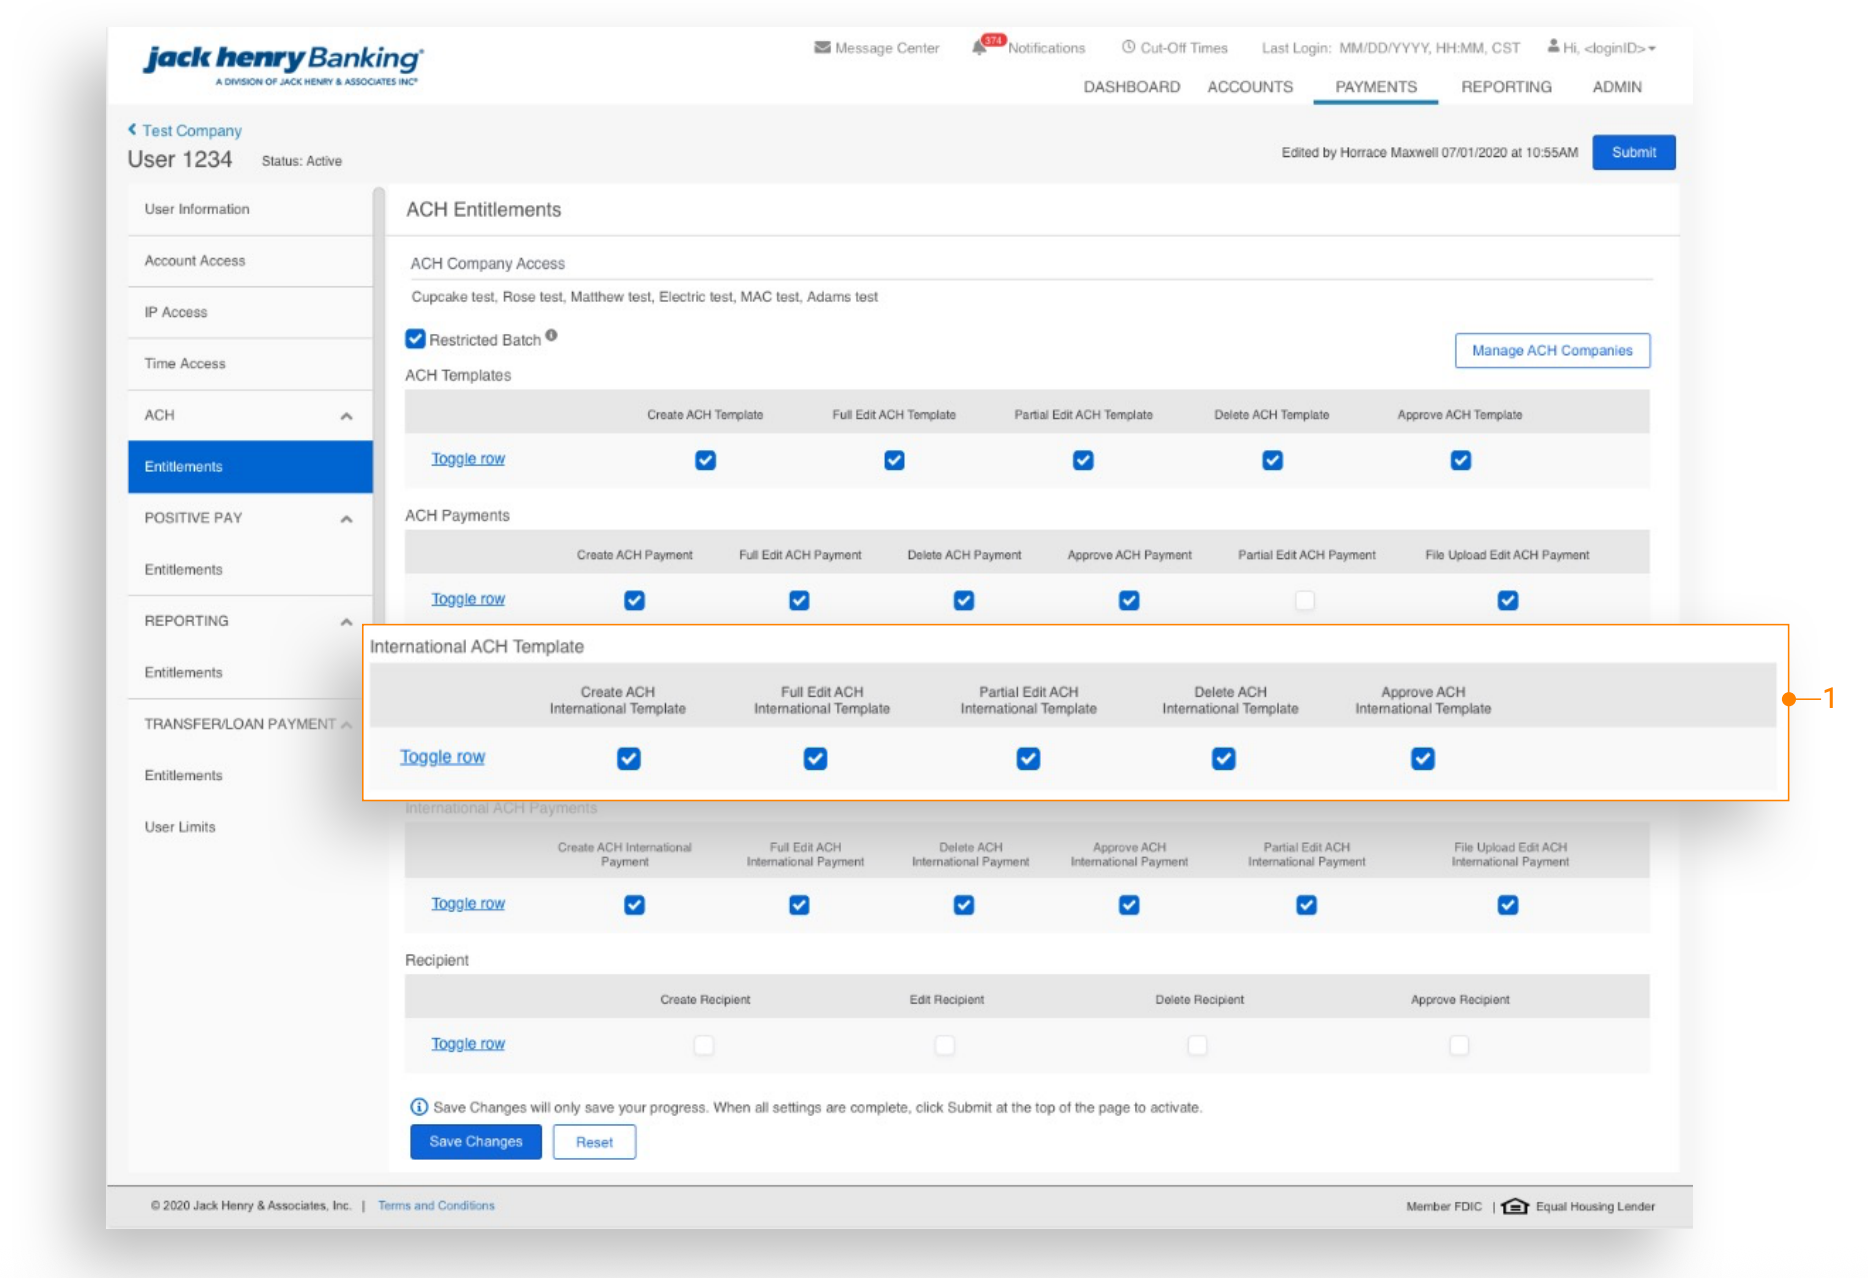Uncheck the Restricted Batch checkbox
Viewport: 1868px width, 1278px height.
coord(415,339)
